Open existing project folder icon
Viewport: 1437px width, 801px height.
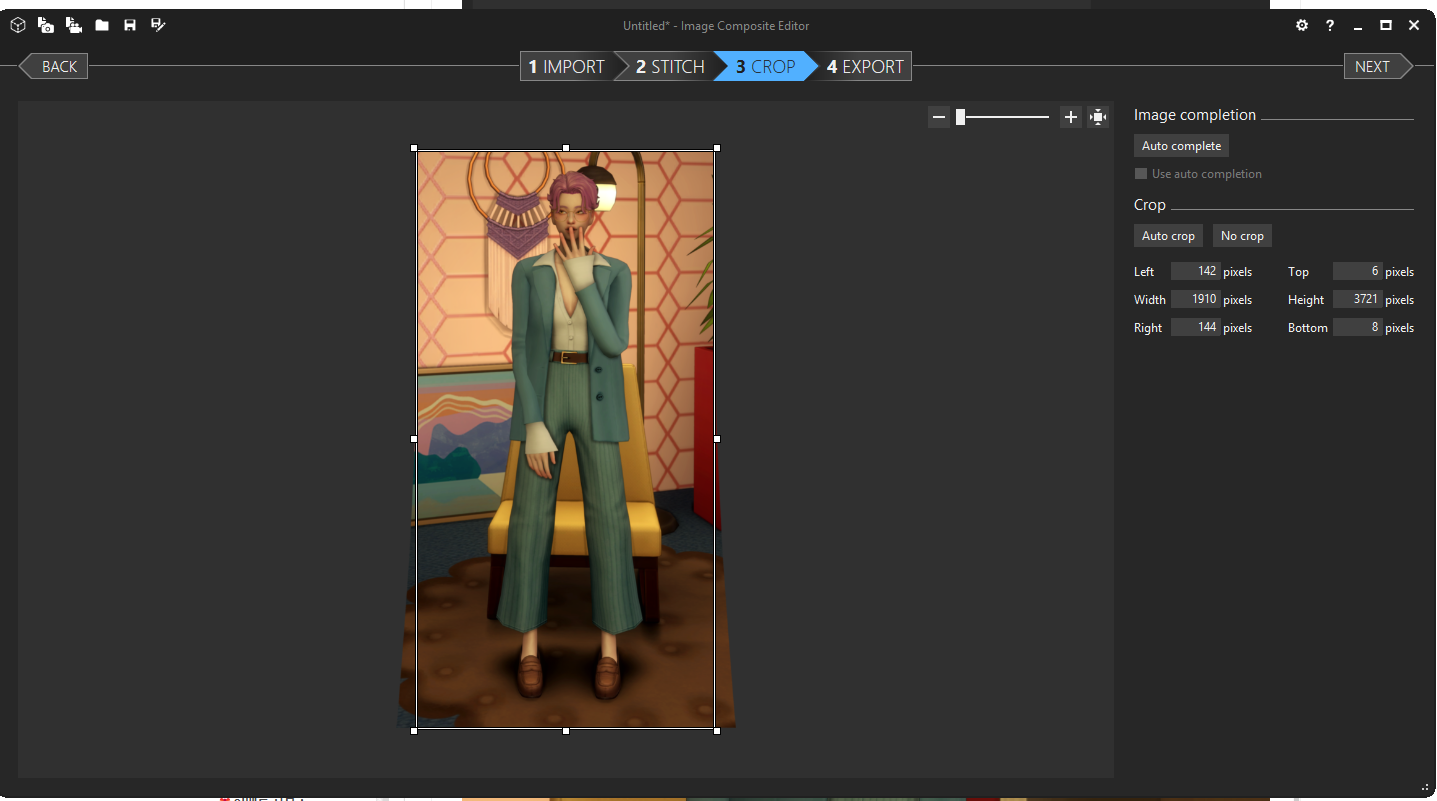point(102,25)
